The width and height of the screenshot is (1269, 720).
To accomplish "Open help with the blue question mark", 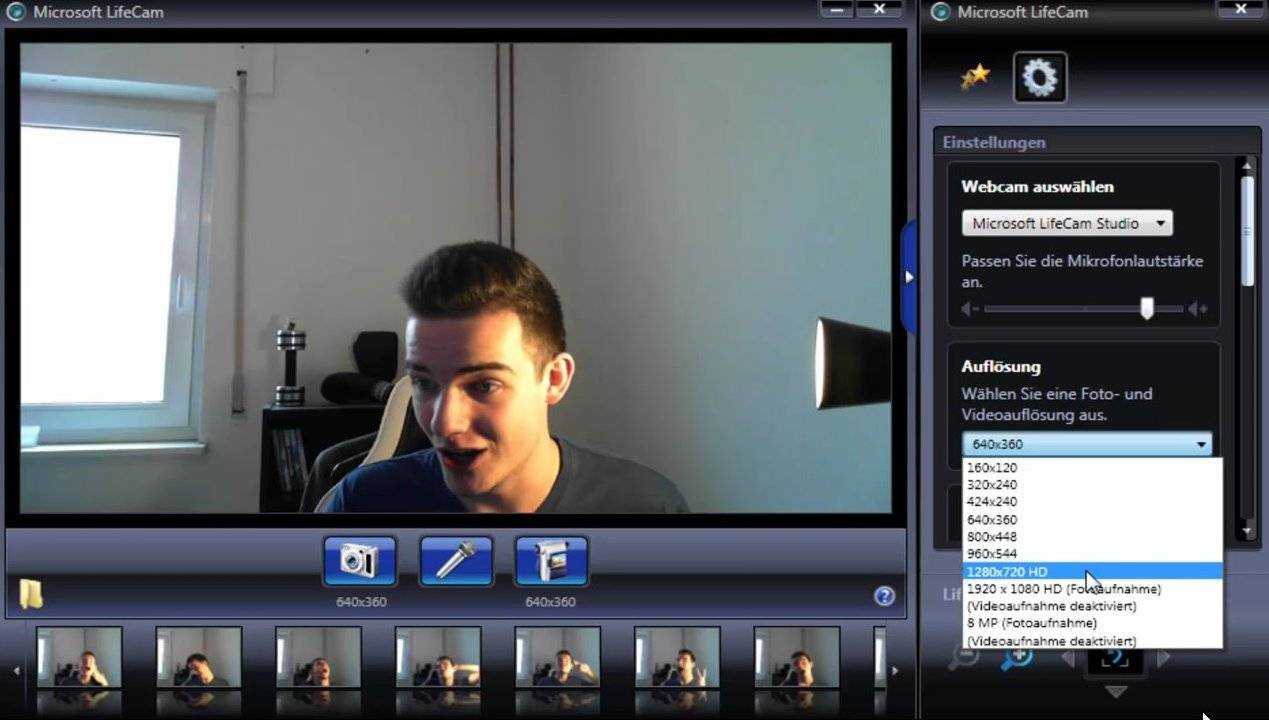I will pyautogui.click(x=884, y=596).
